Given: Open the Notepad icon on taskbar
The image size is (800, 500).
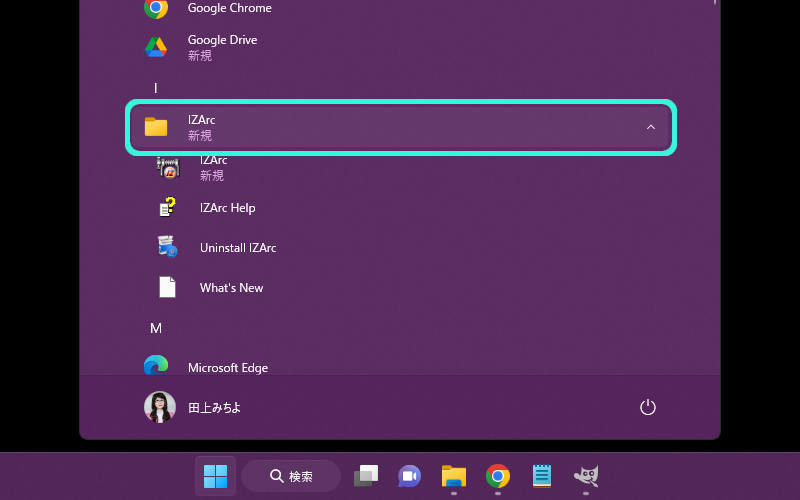Looking at the screenshot, I should click(x=541, y=476).
